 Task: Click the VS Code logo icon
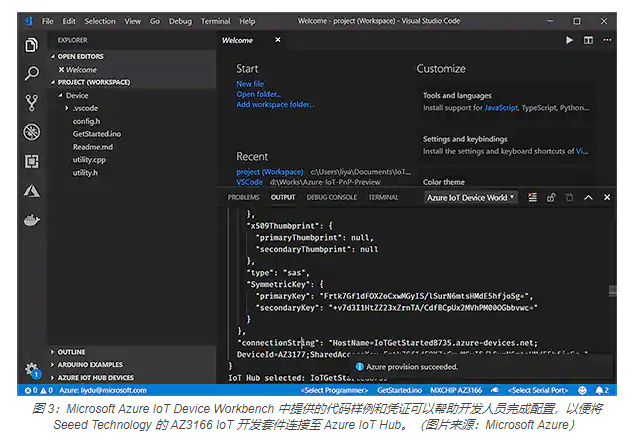[x=28, y=21]
